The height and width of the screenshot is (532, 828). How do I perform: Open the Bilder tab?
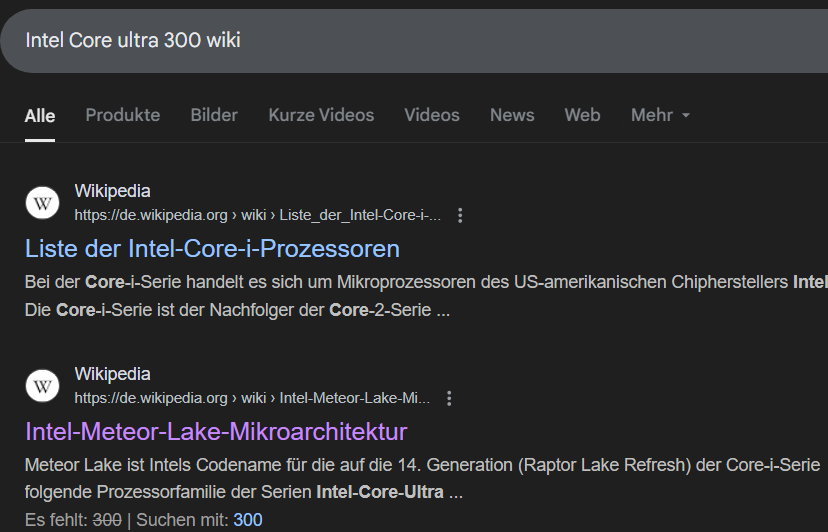(214, 115)
